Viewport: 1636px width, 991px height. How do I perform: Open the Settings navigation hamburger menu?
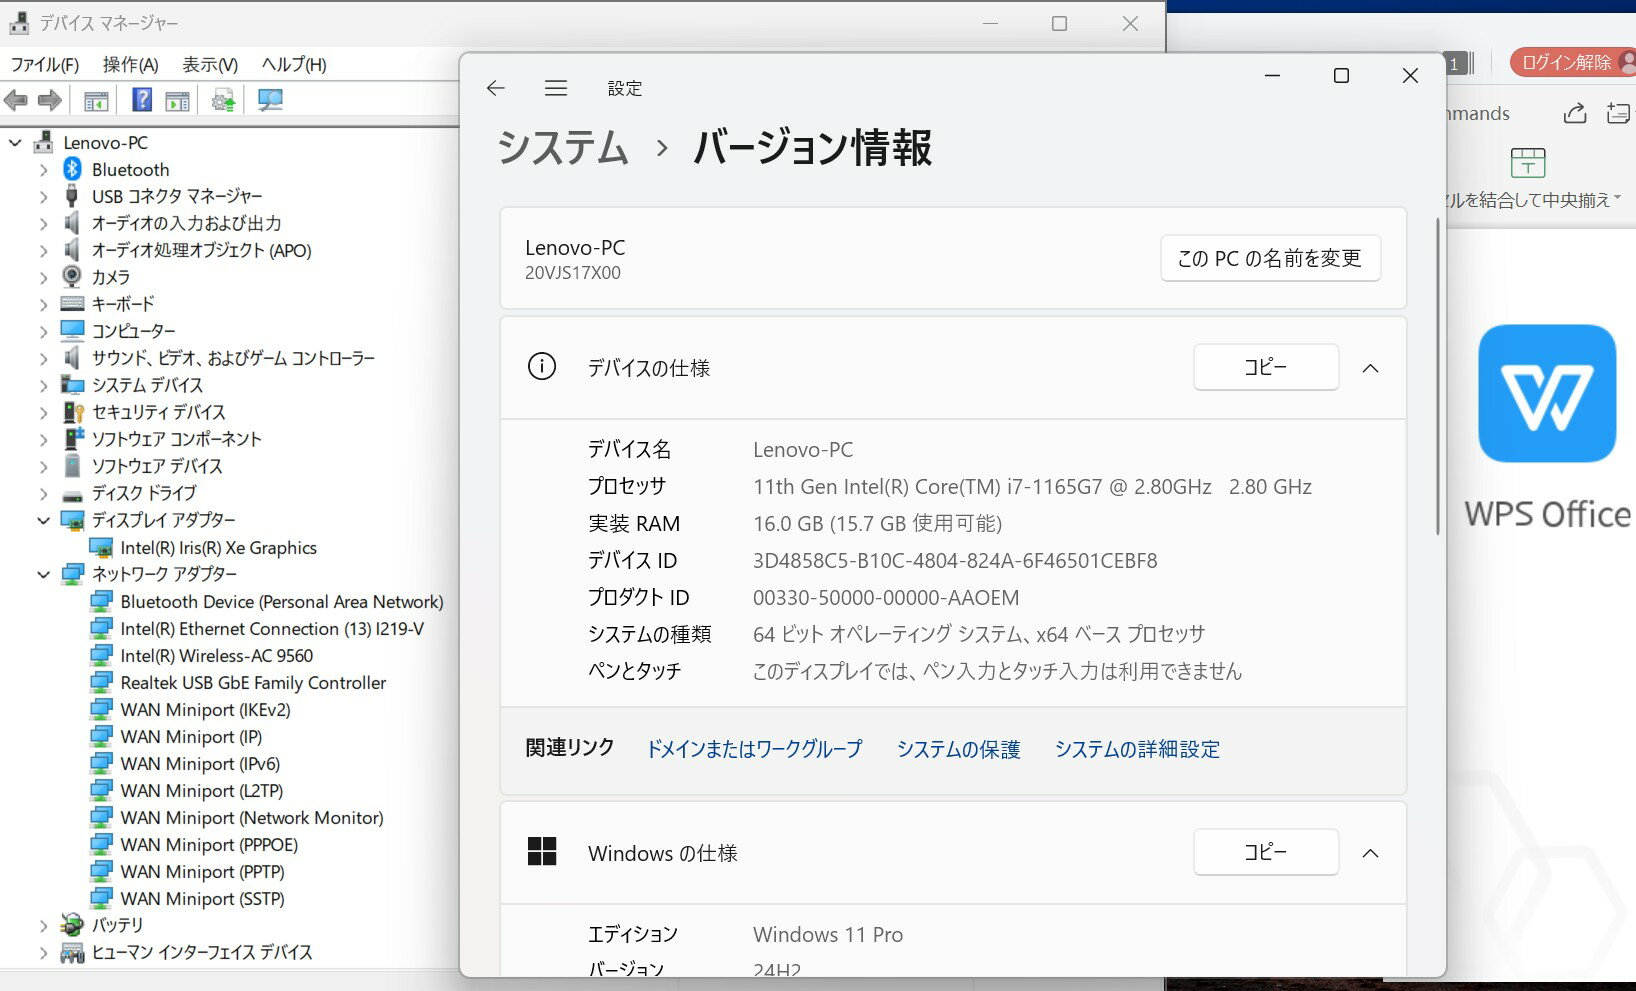click(x=555, y=88)
